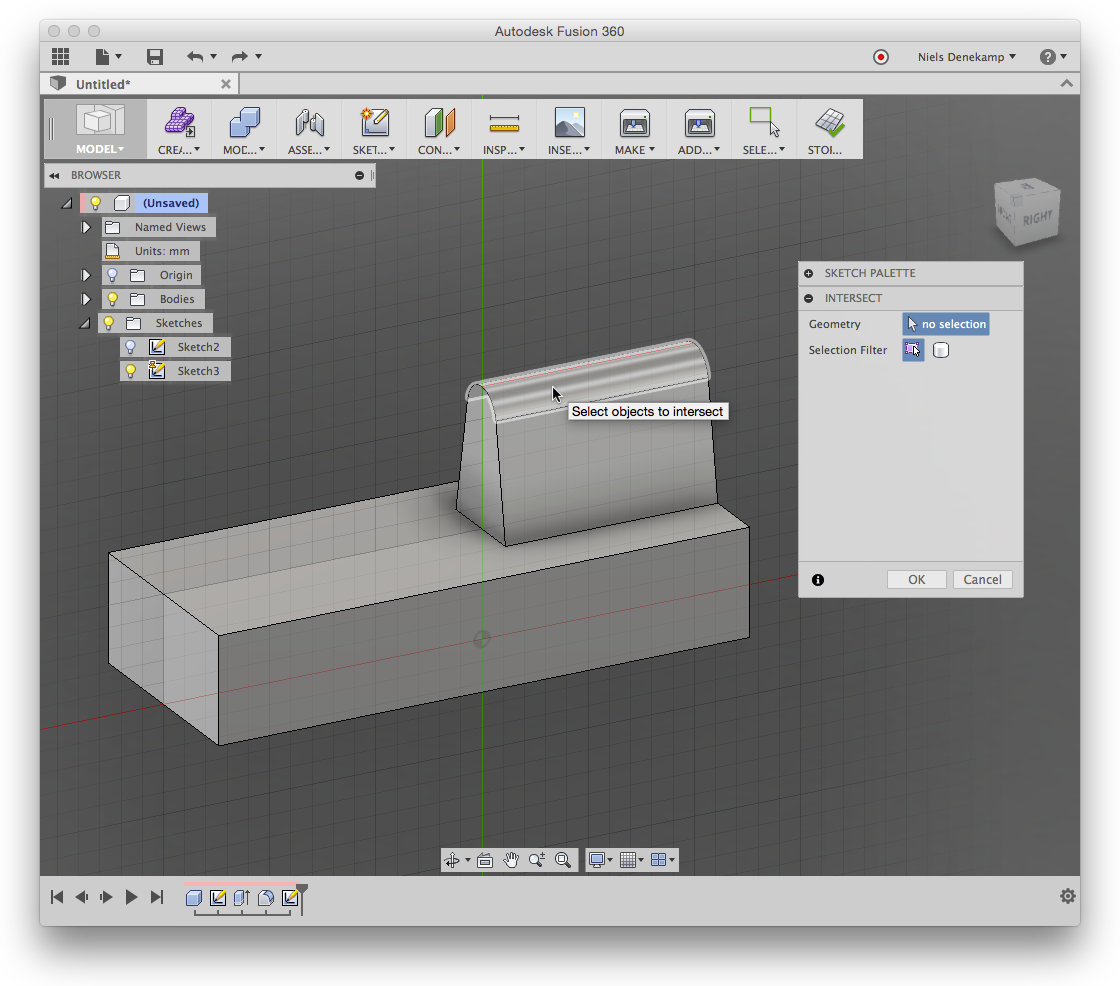Switch to the Model workspace menu
The width and height of the screenshot is (1120, 986).
pyautogui.click(x=98, y=148)
